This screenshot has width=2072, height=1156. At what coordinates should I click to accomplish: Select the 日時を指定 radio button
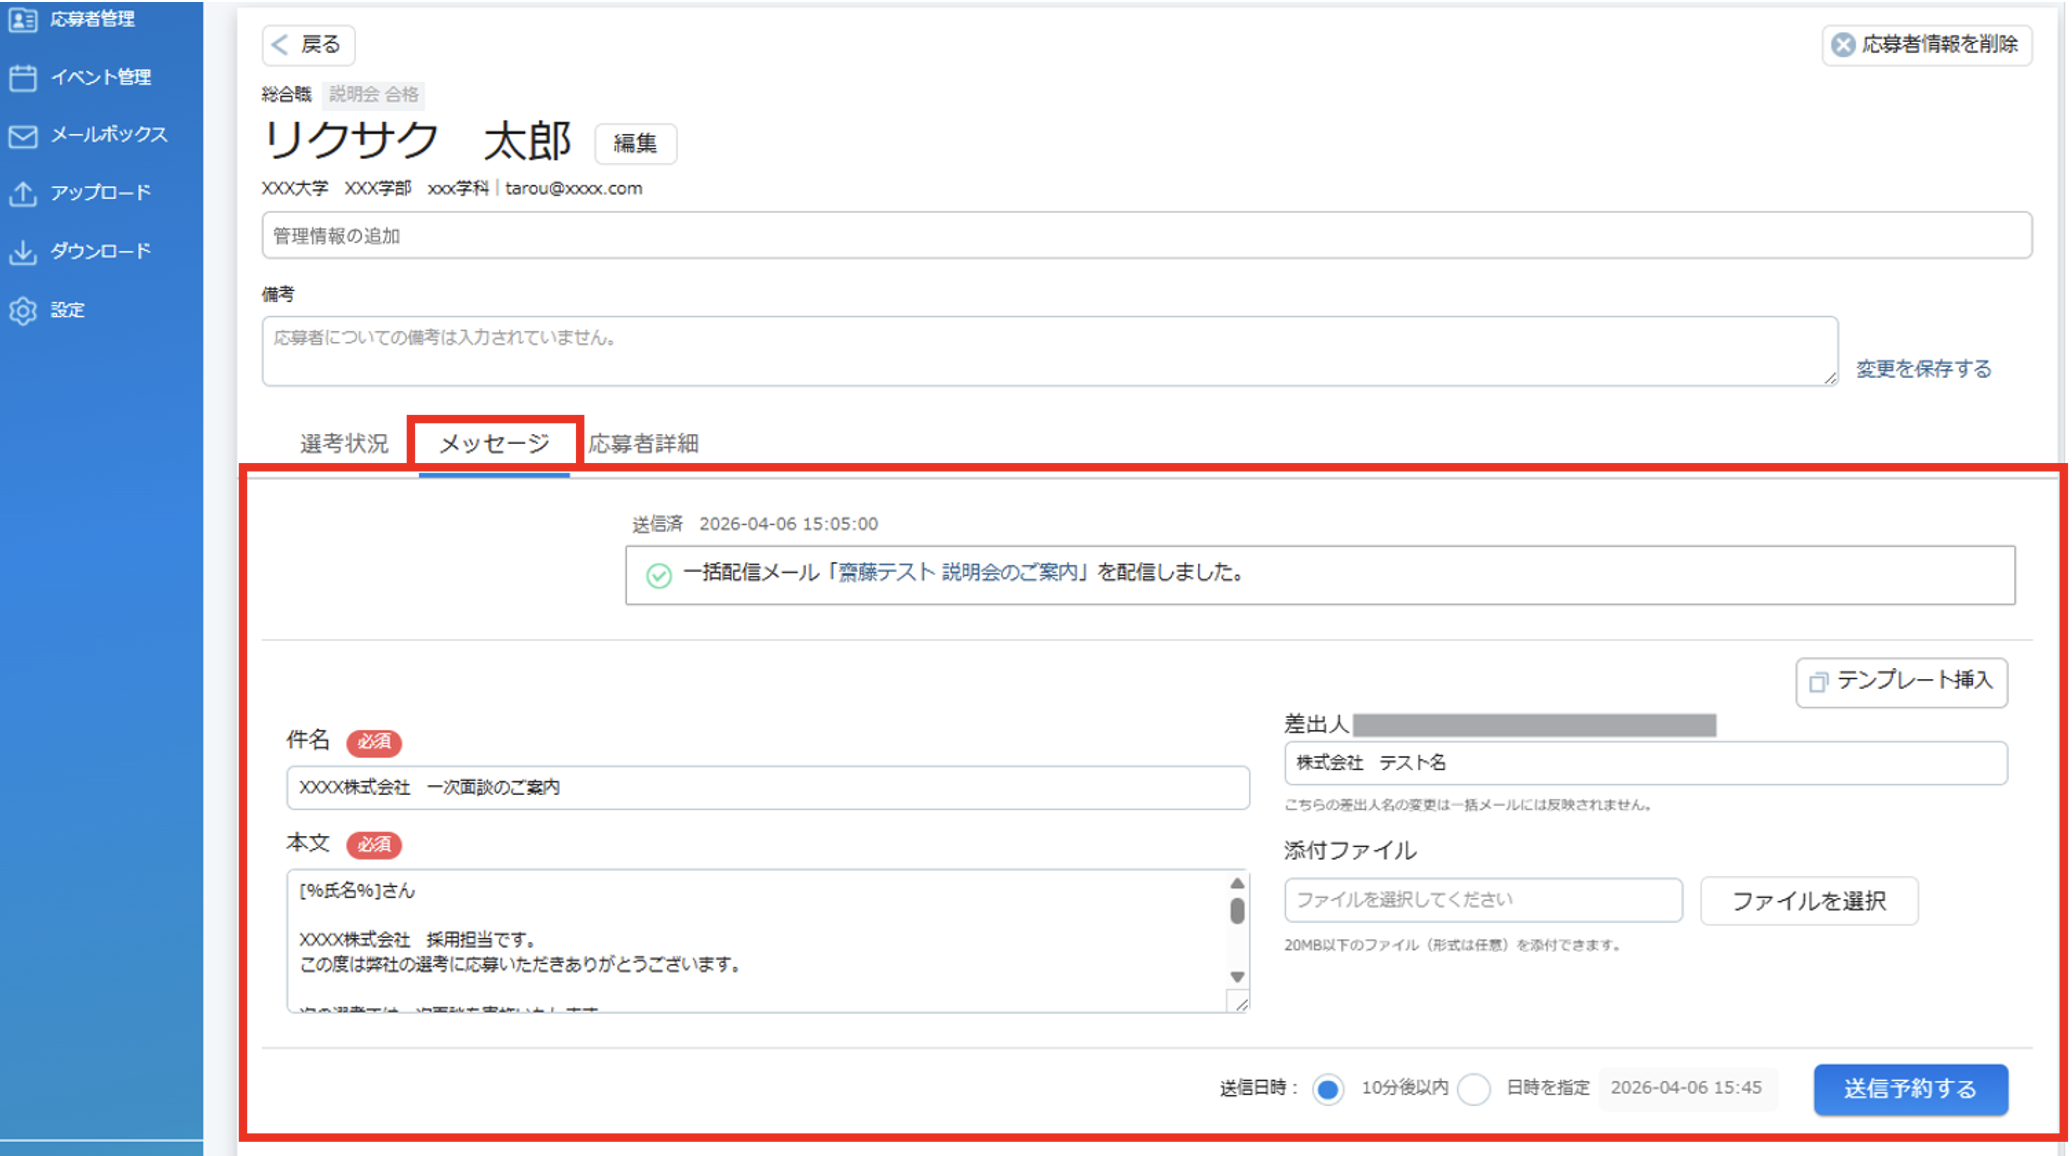(x=1474, y=1089)
